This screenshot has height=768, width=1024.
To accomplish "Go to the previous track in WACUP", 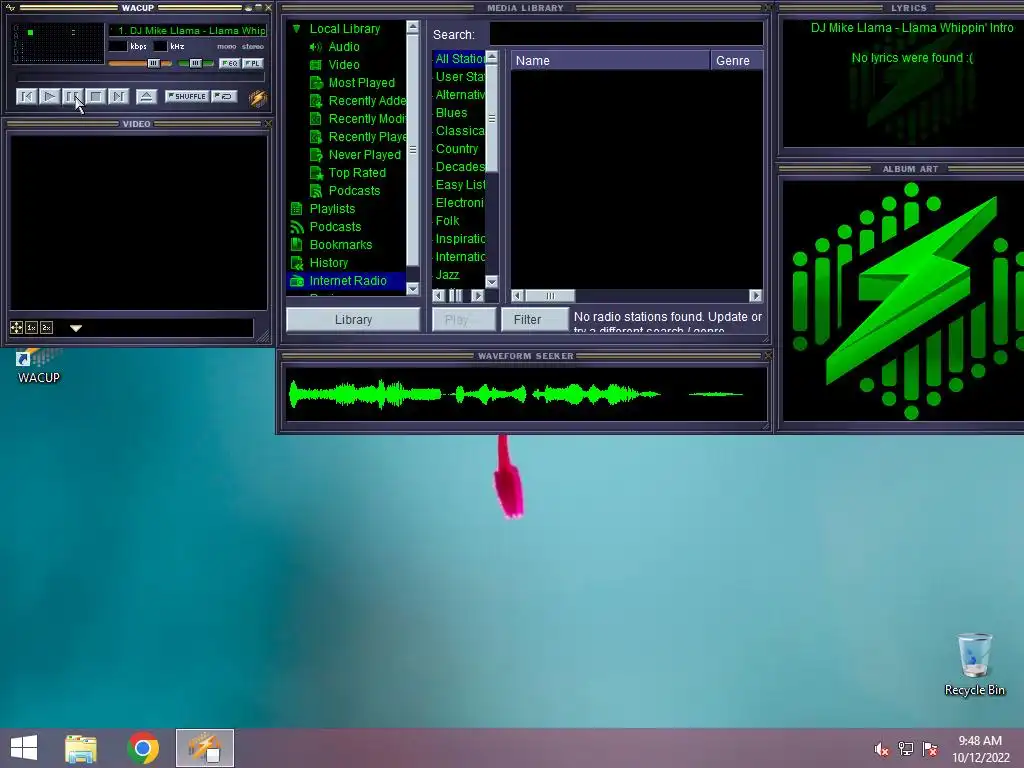I will [x=26, y=97].
